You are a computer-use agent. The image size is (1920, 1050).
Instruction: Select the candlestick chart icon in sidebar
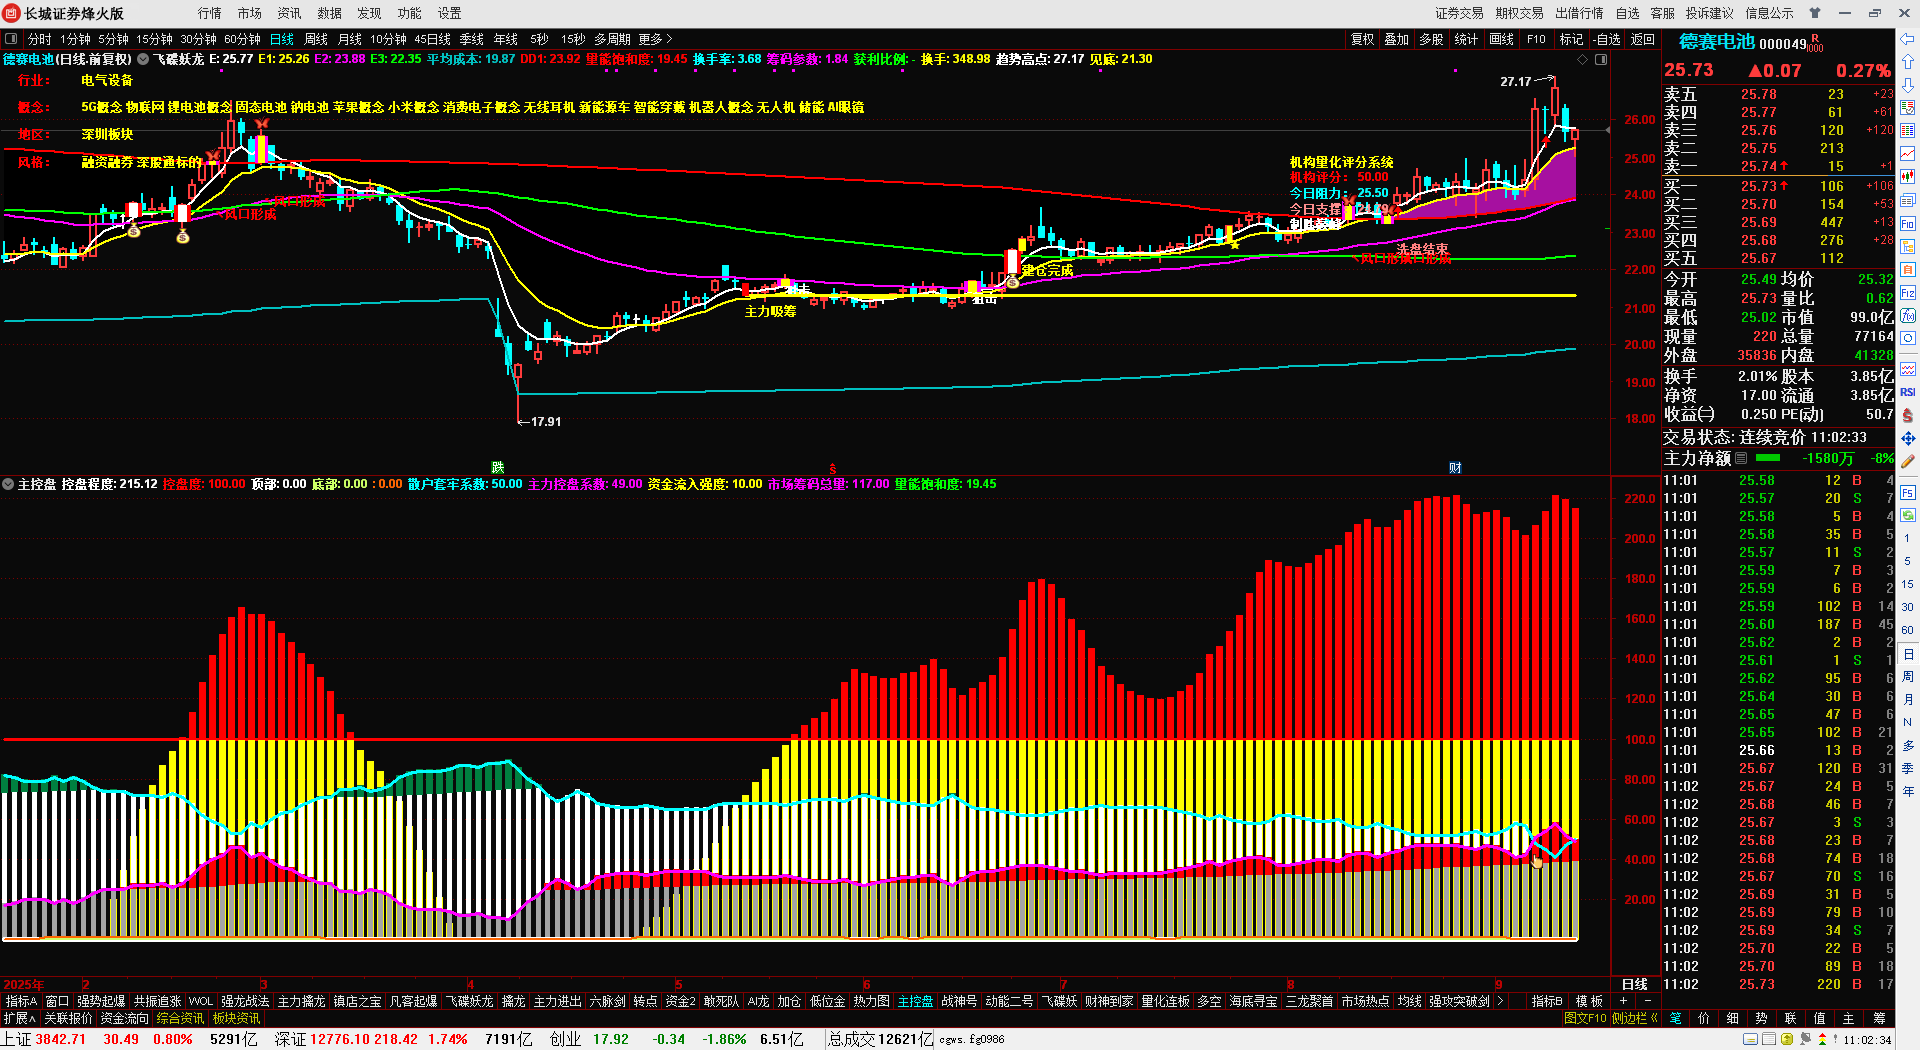click(x=1908, y=177)
